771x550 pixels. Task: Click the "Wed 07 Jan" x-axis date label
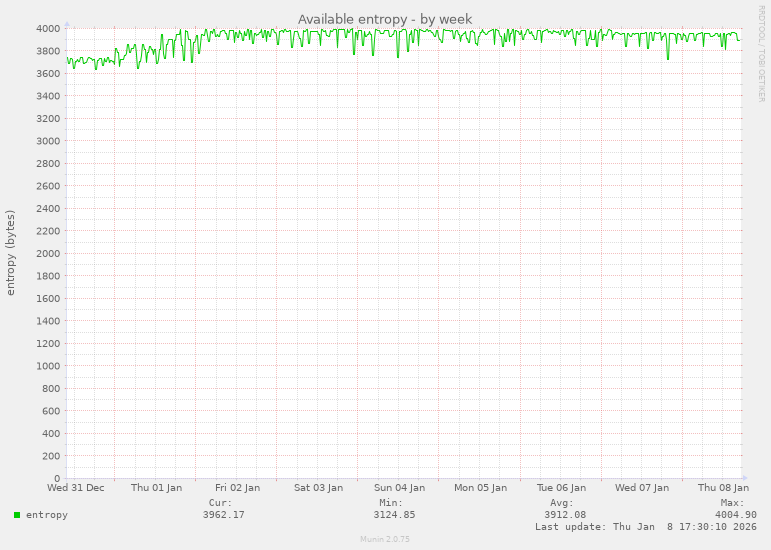[642, 488]
